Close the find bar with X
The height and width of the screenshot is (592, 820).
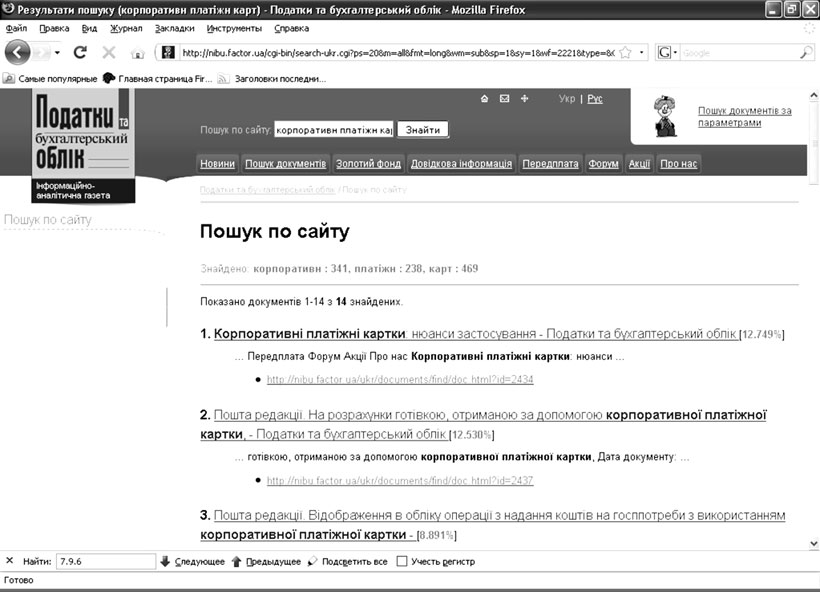click(x=10, y=561)
